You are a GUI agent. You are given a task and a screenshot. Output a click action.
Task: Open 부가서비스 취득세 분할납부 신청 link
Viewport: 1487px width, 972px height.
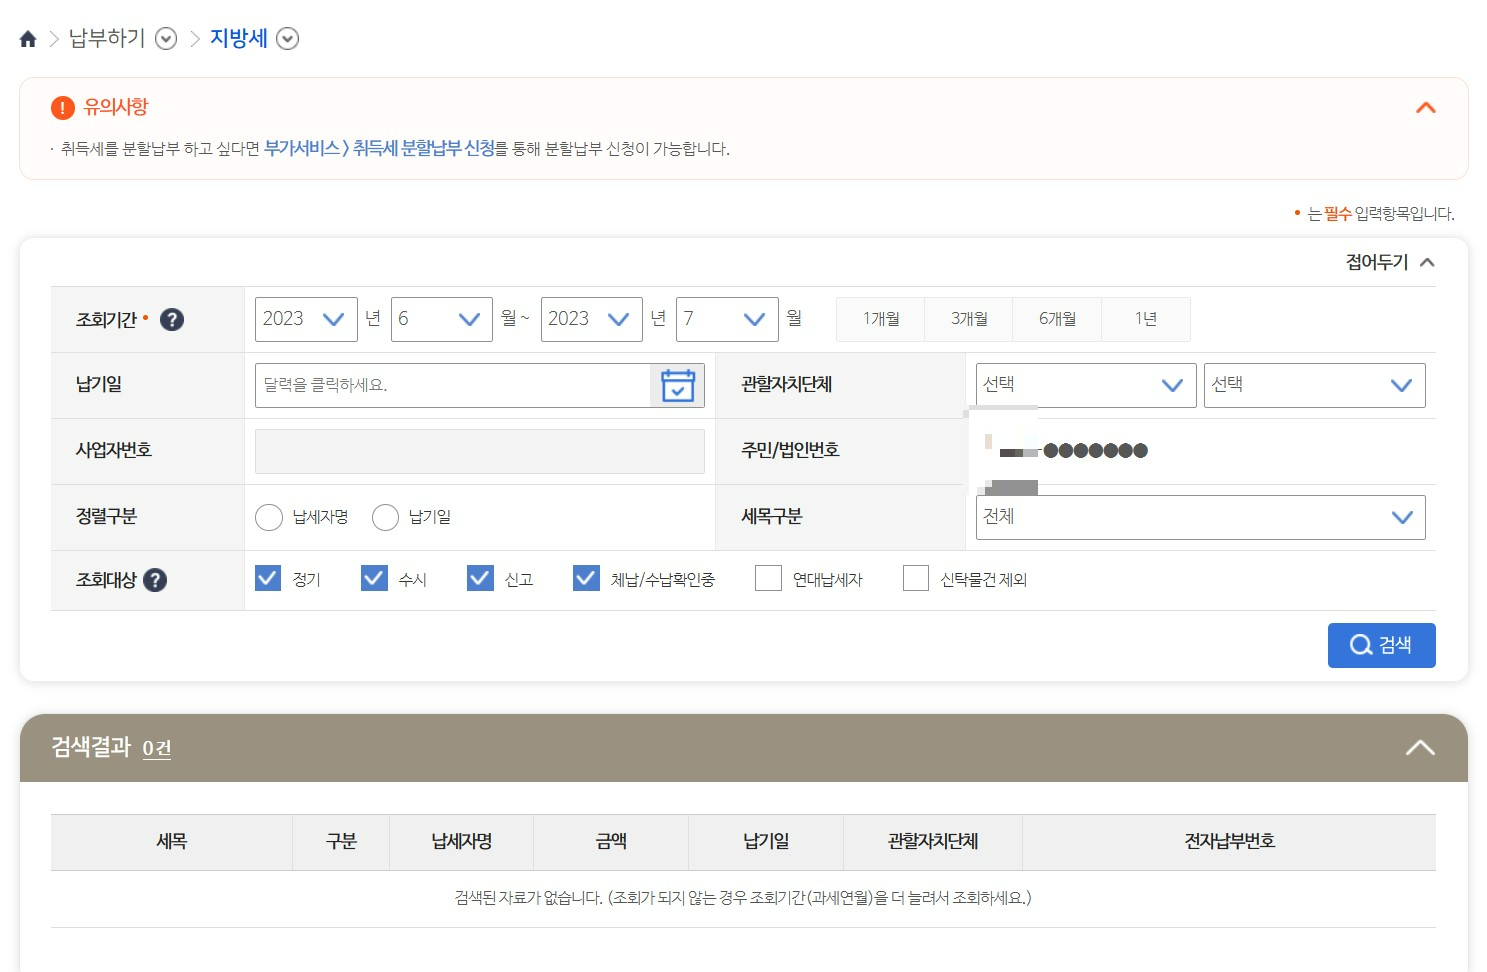click(380, 148)
